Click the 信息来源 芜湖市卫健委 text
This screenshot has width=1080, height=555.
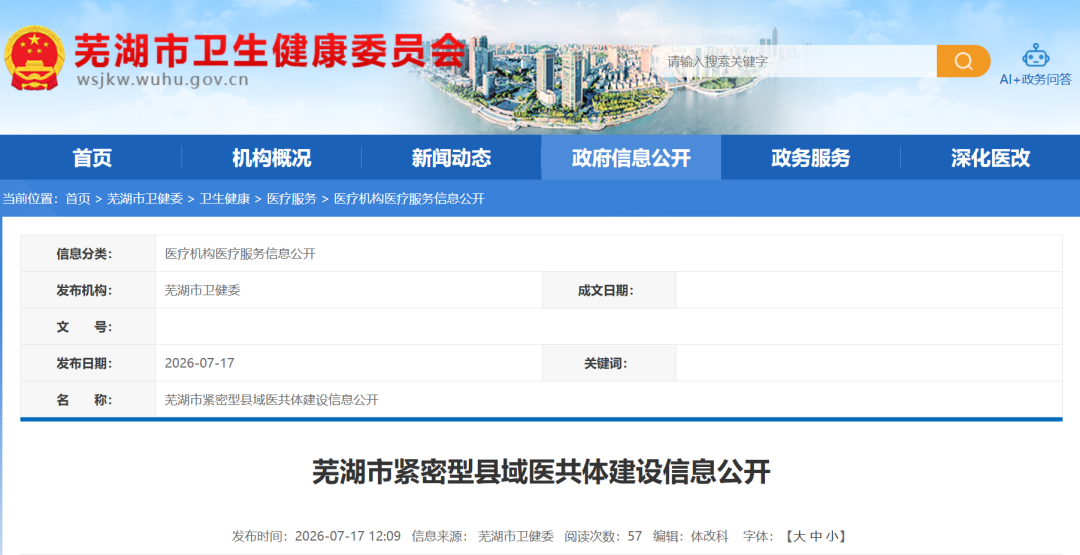click(x=483, y=536)
